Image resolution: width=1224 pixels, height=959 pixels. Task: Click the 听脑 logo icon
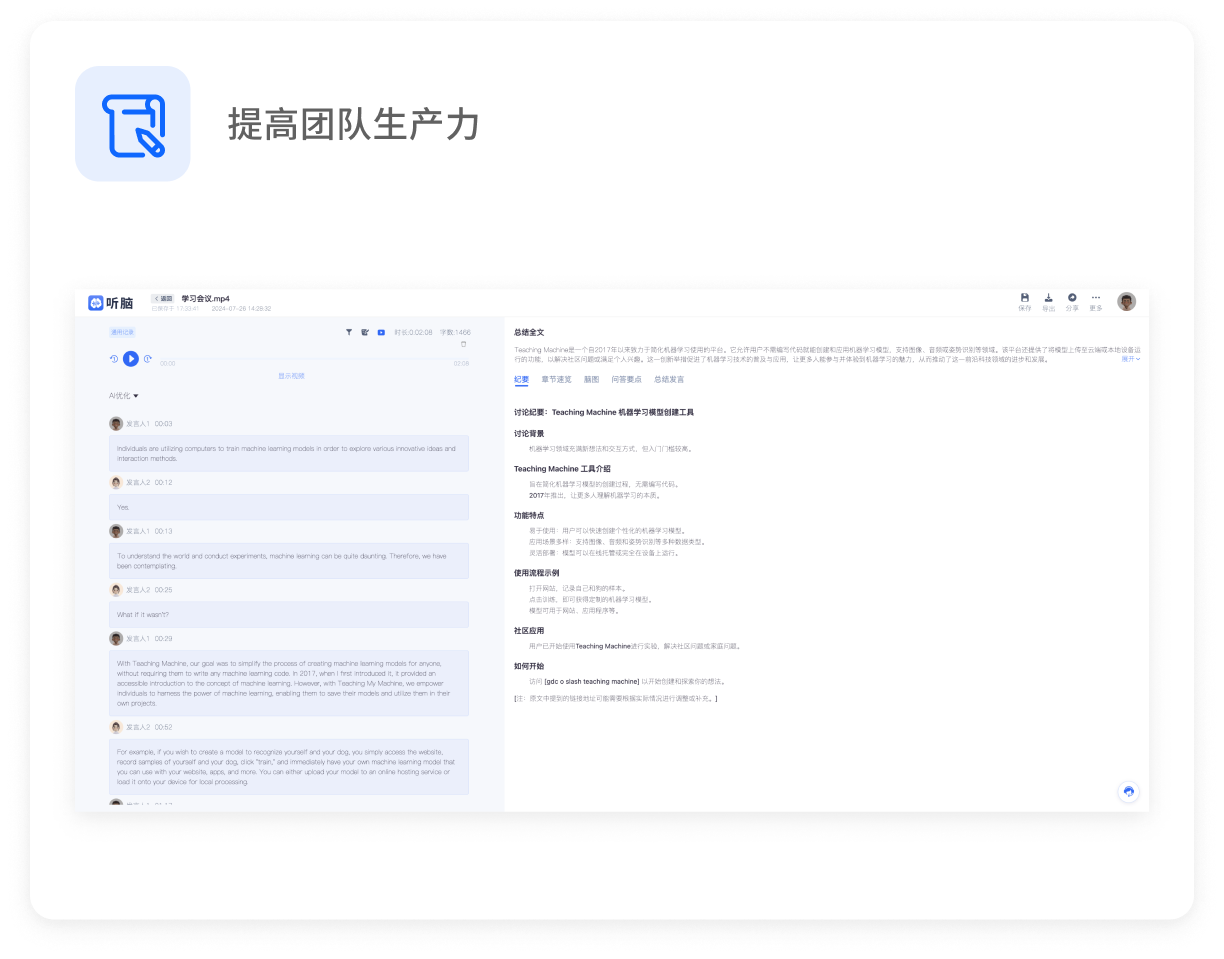click(x=96, y=303)
